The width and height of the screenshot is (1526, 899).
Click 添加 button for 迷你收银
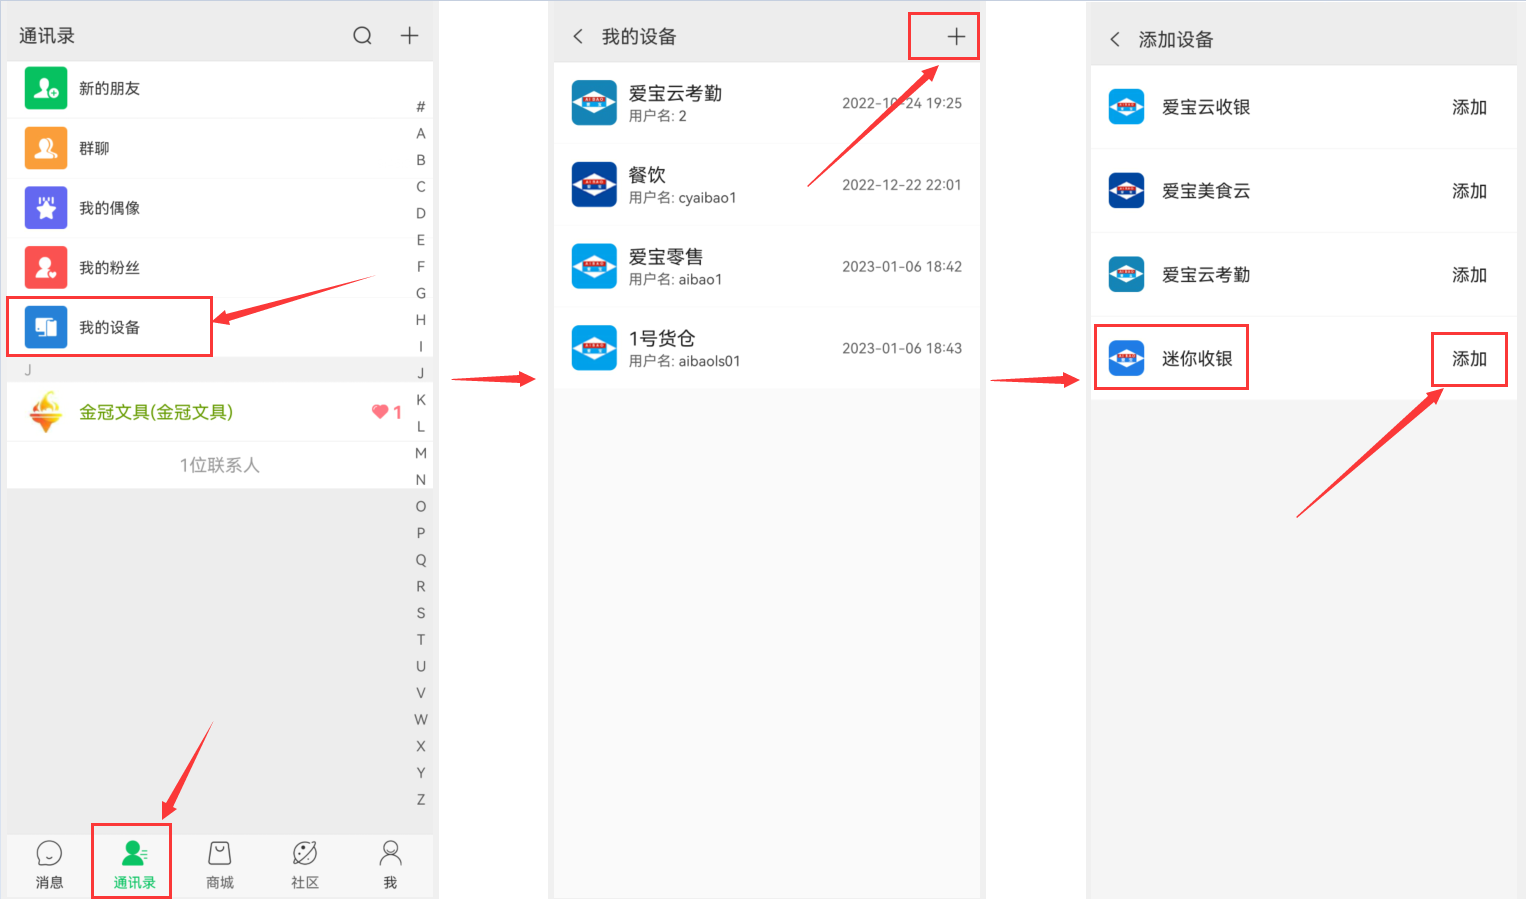1469,359
